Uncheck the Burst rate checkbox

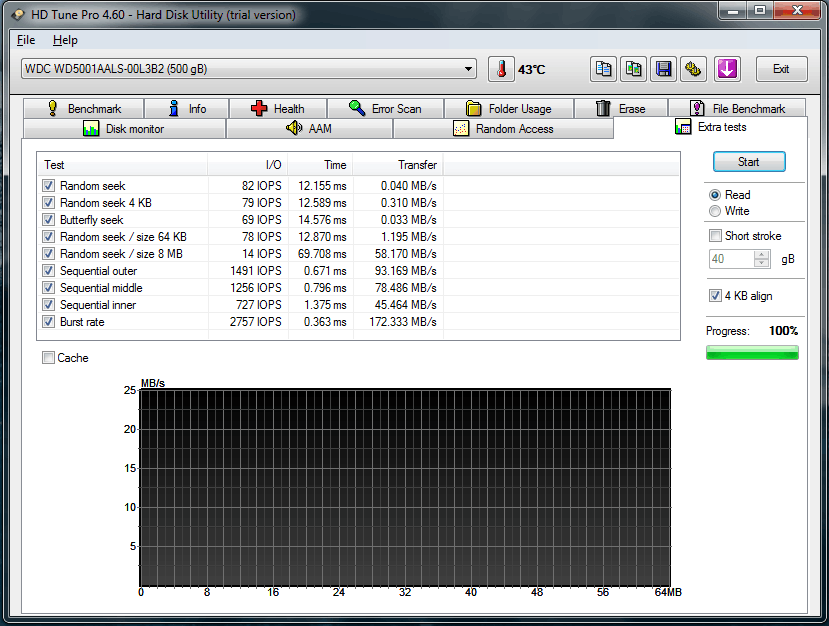(x=49, y=321)
